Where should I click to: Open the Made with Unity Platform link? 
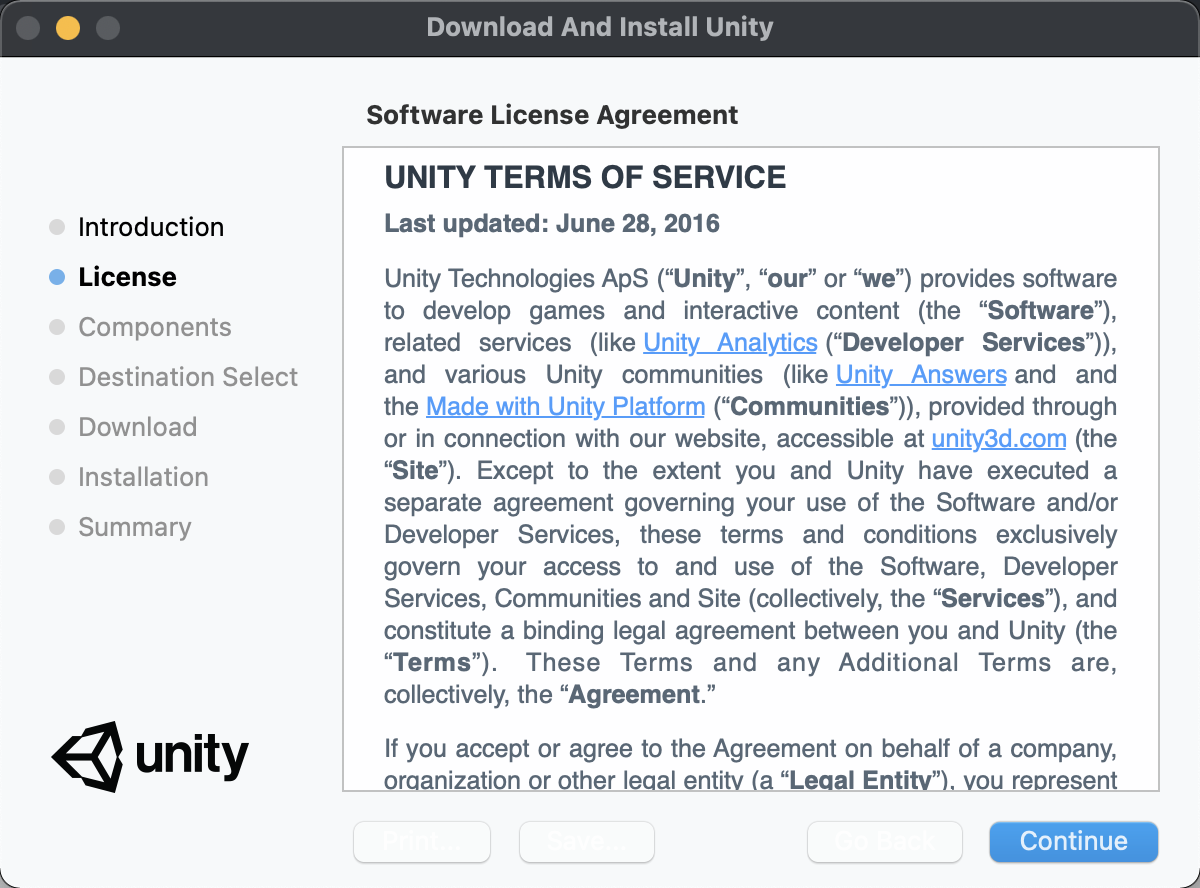tap(565, 407)
